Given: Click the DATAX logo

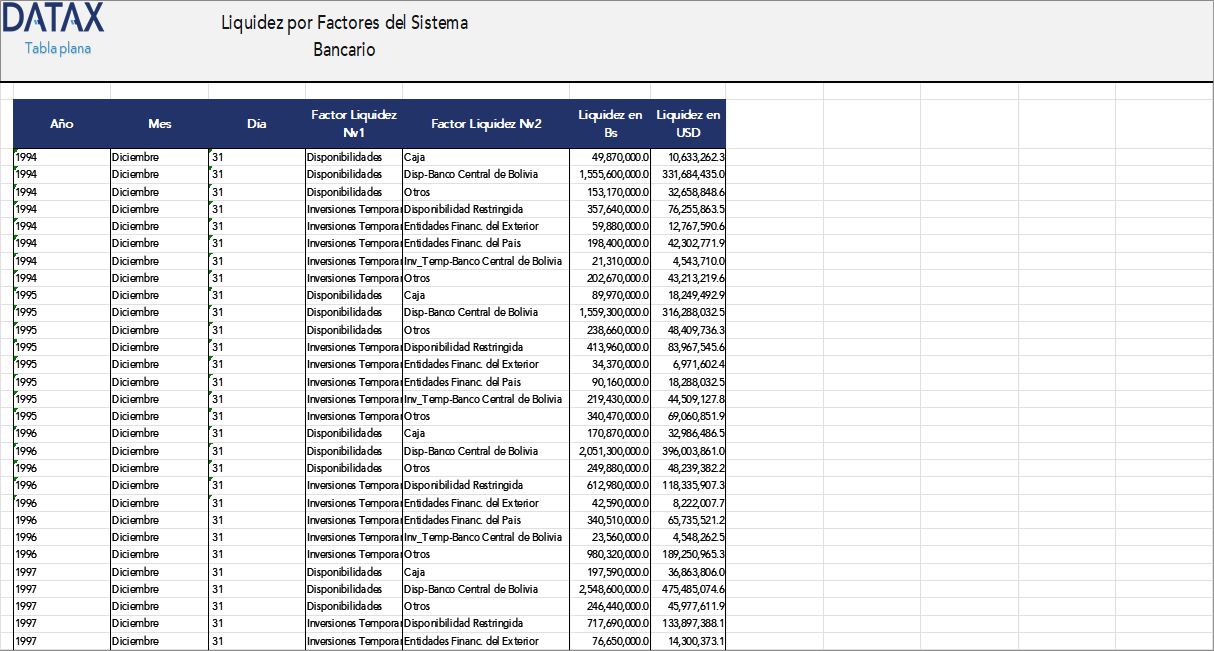Looking at the screenshot, I should coord(55,16).
